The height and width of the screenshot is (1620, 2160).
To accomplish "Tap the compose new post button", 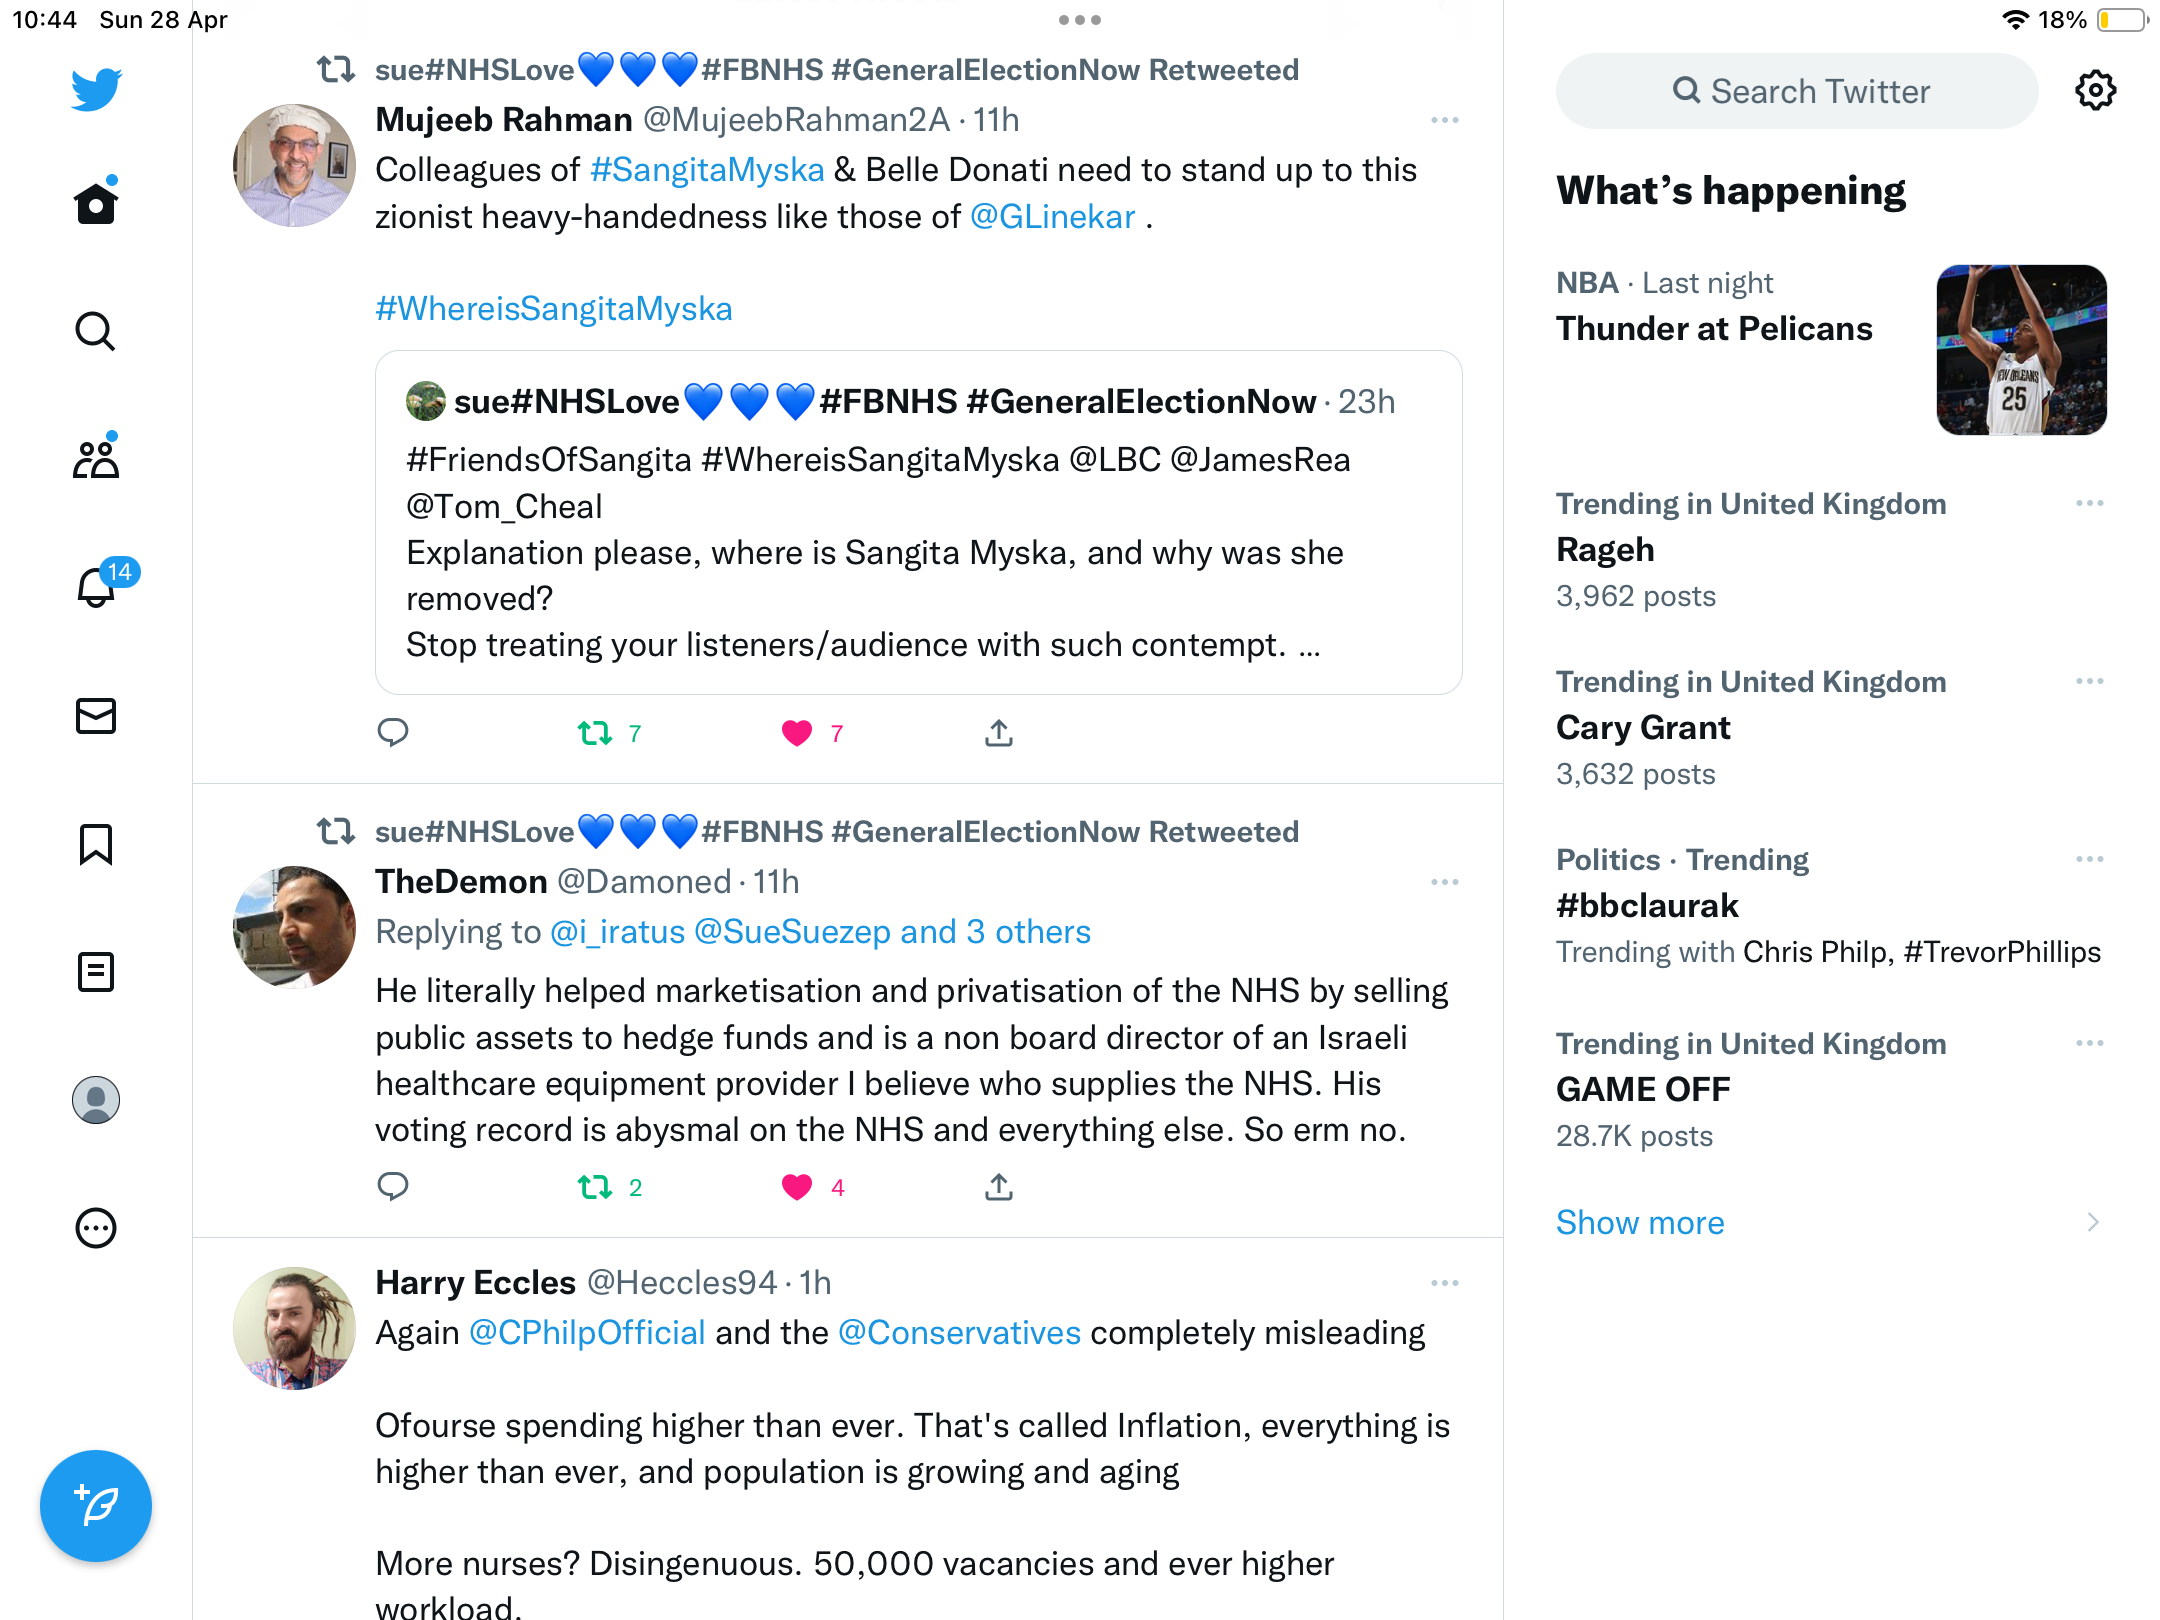I will click(x=96, y=1505).
